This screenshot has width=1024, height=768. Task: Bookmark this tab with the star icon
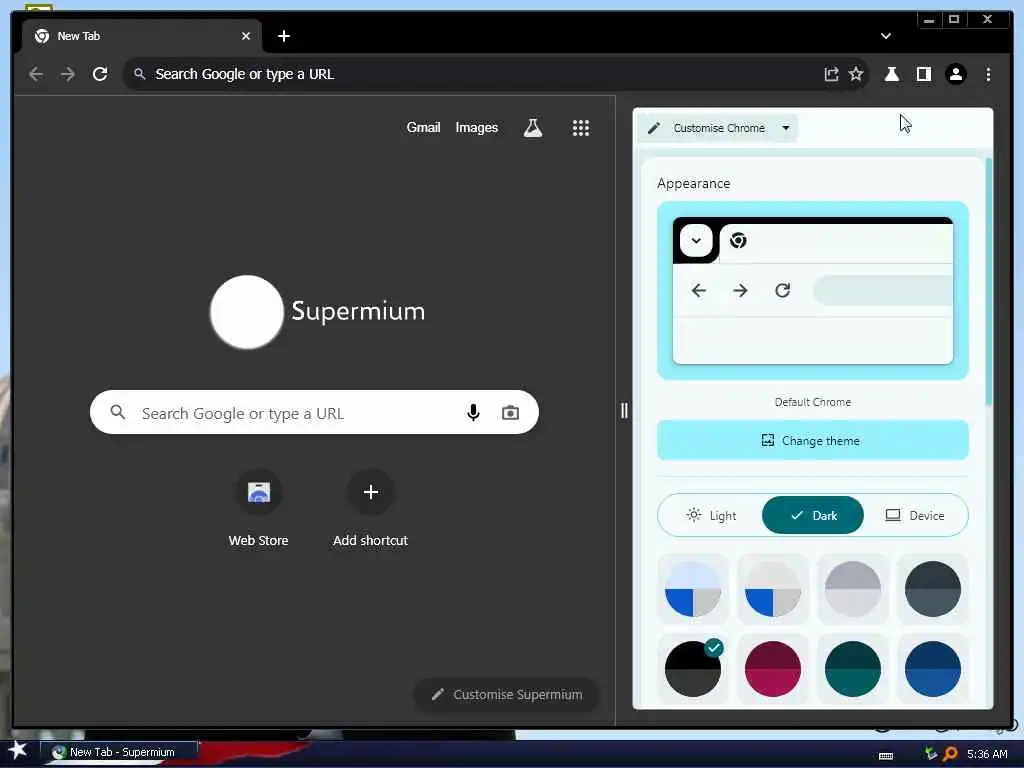856,74
